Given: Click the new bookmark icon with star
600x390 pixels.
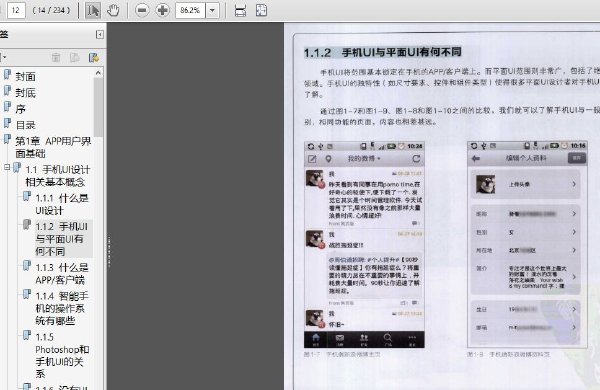Looking at the screenshot, I should (x=94, y=58).
